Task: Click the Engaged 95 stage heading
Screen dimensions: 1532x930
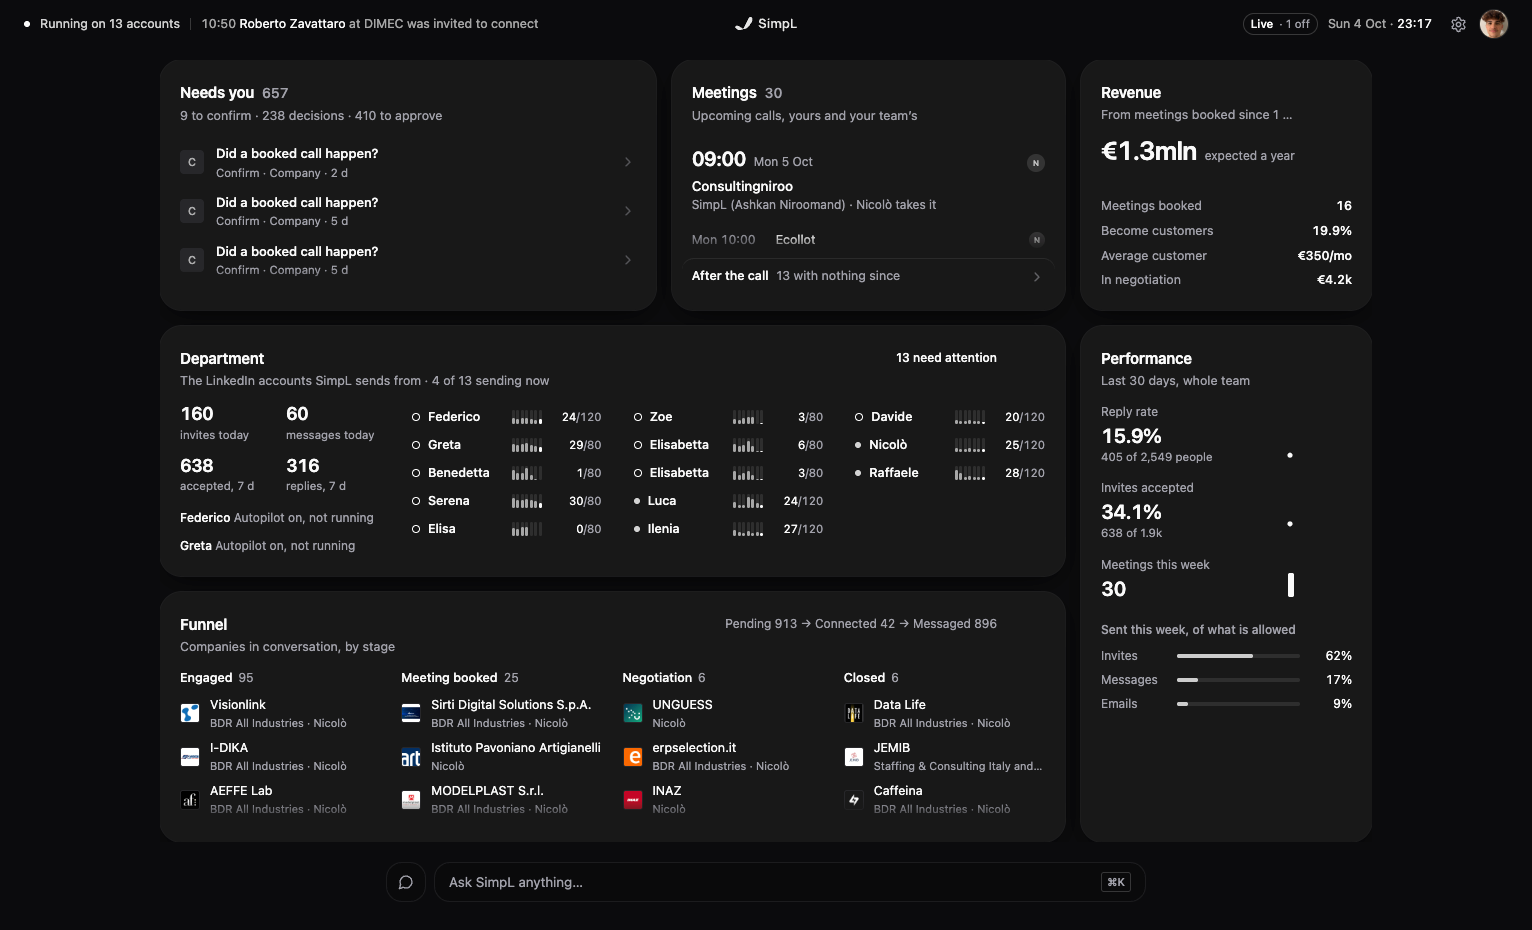Action: [x=217, y=678]
